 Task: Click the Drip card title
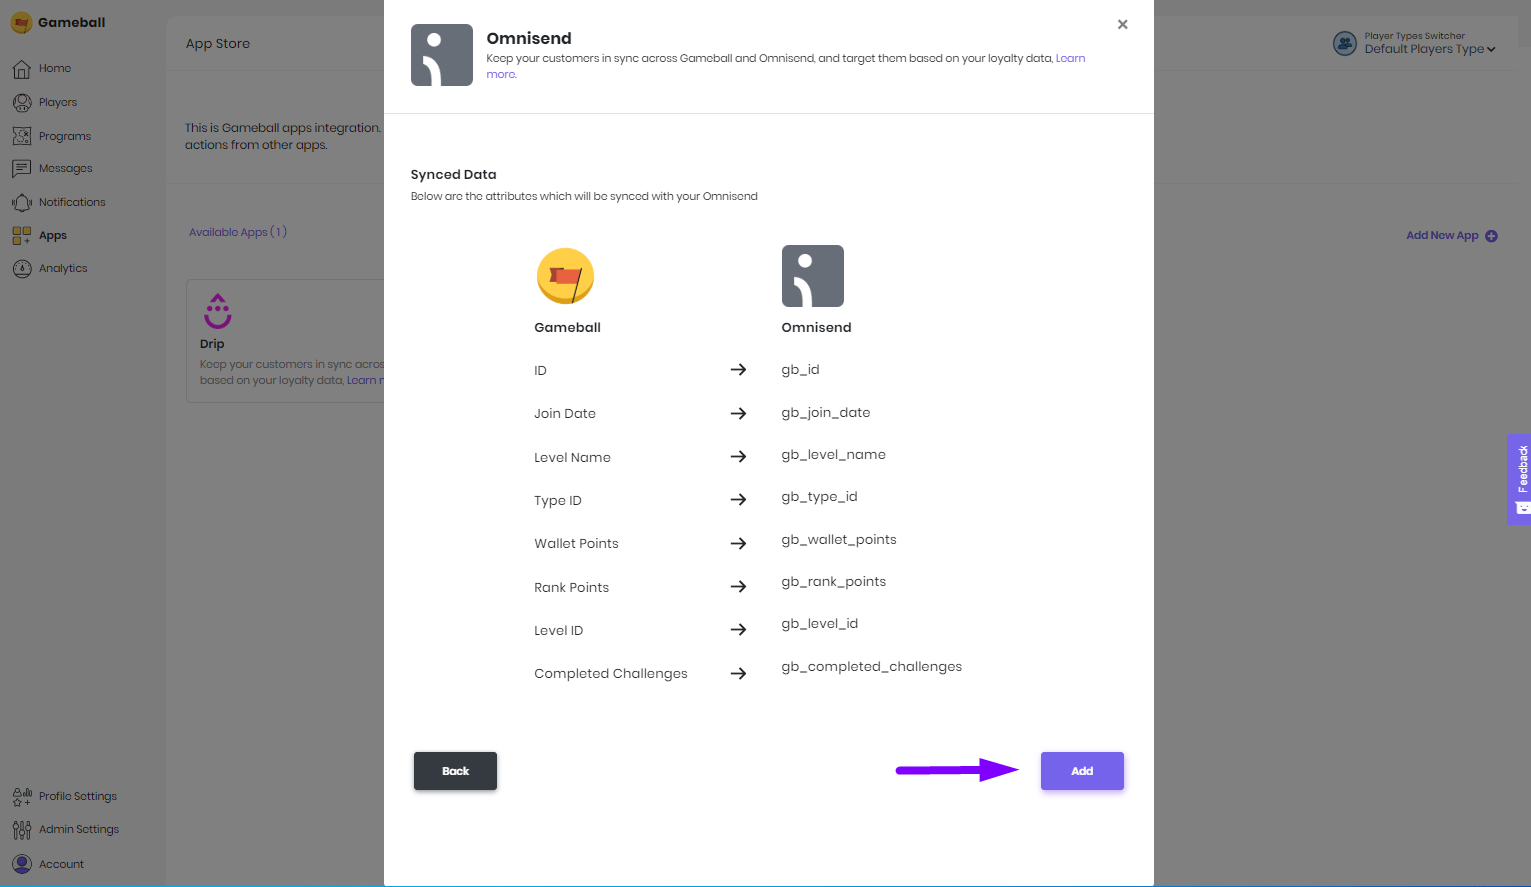tap(212, 344)
